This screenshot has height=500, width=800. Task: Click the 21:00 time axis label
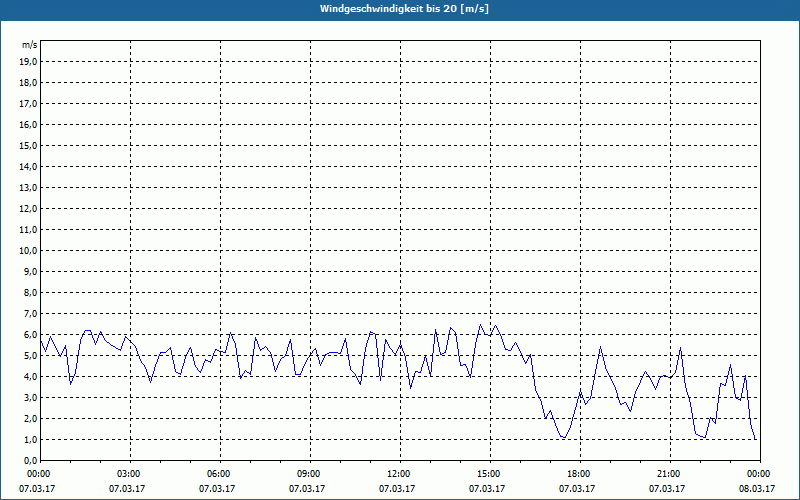670,474
